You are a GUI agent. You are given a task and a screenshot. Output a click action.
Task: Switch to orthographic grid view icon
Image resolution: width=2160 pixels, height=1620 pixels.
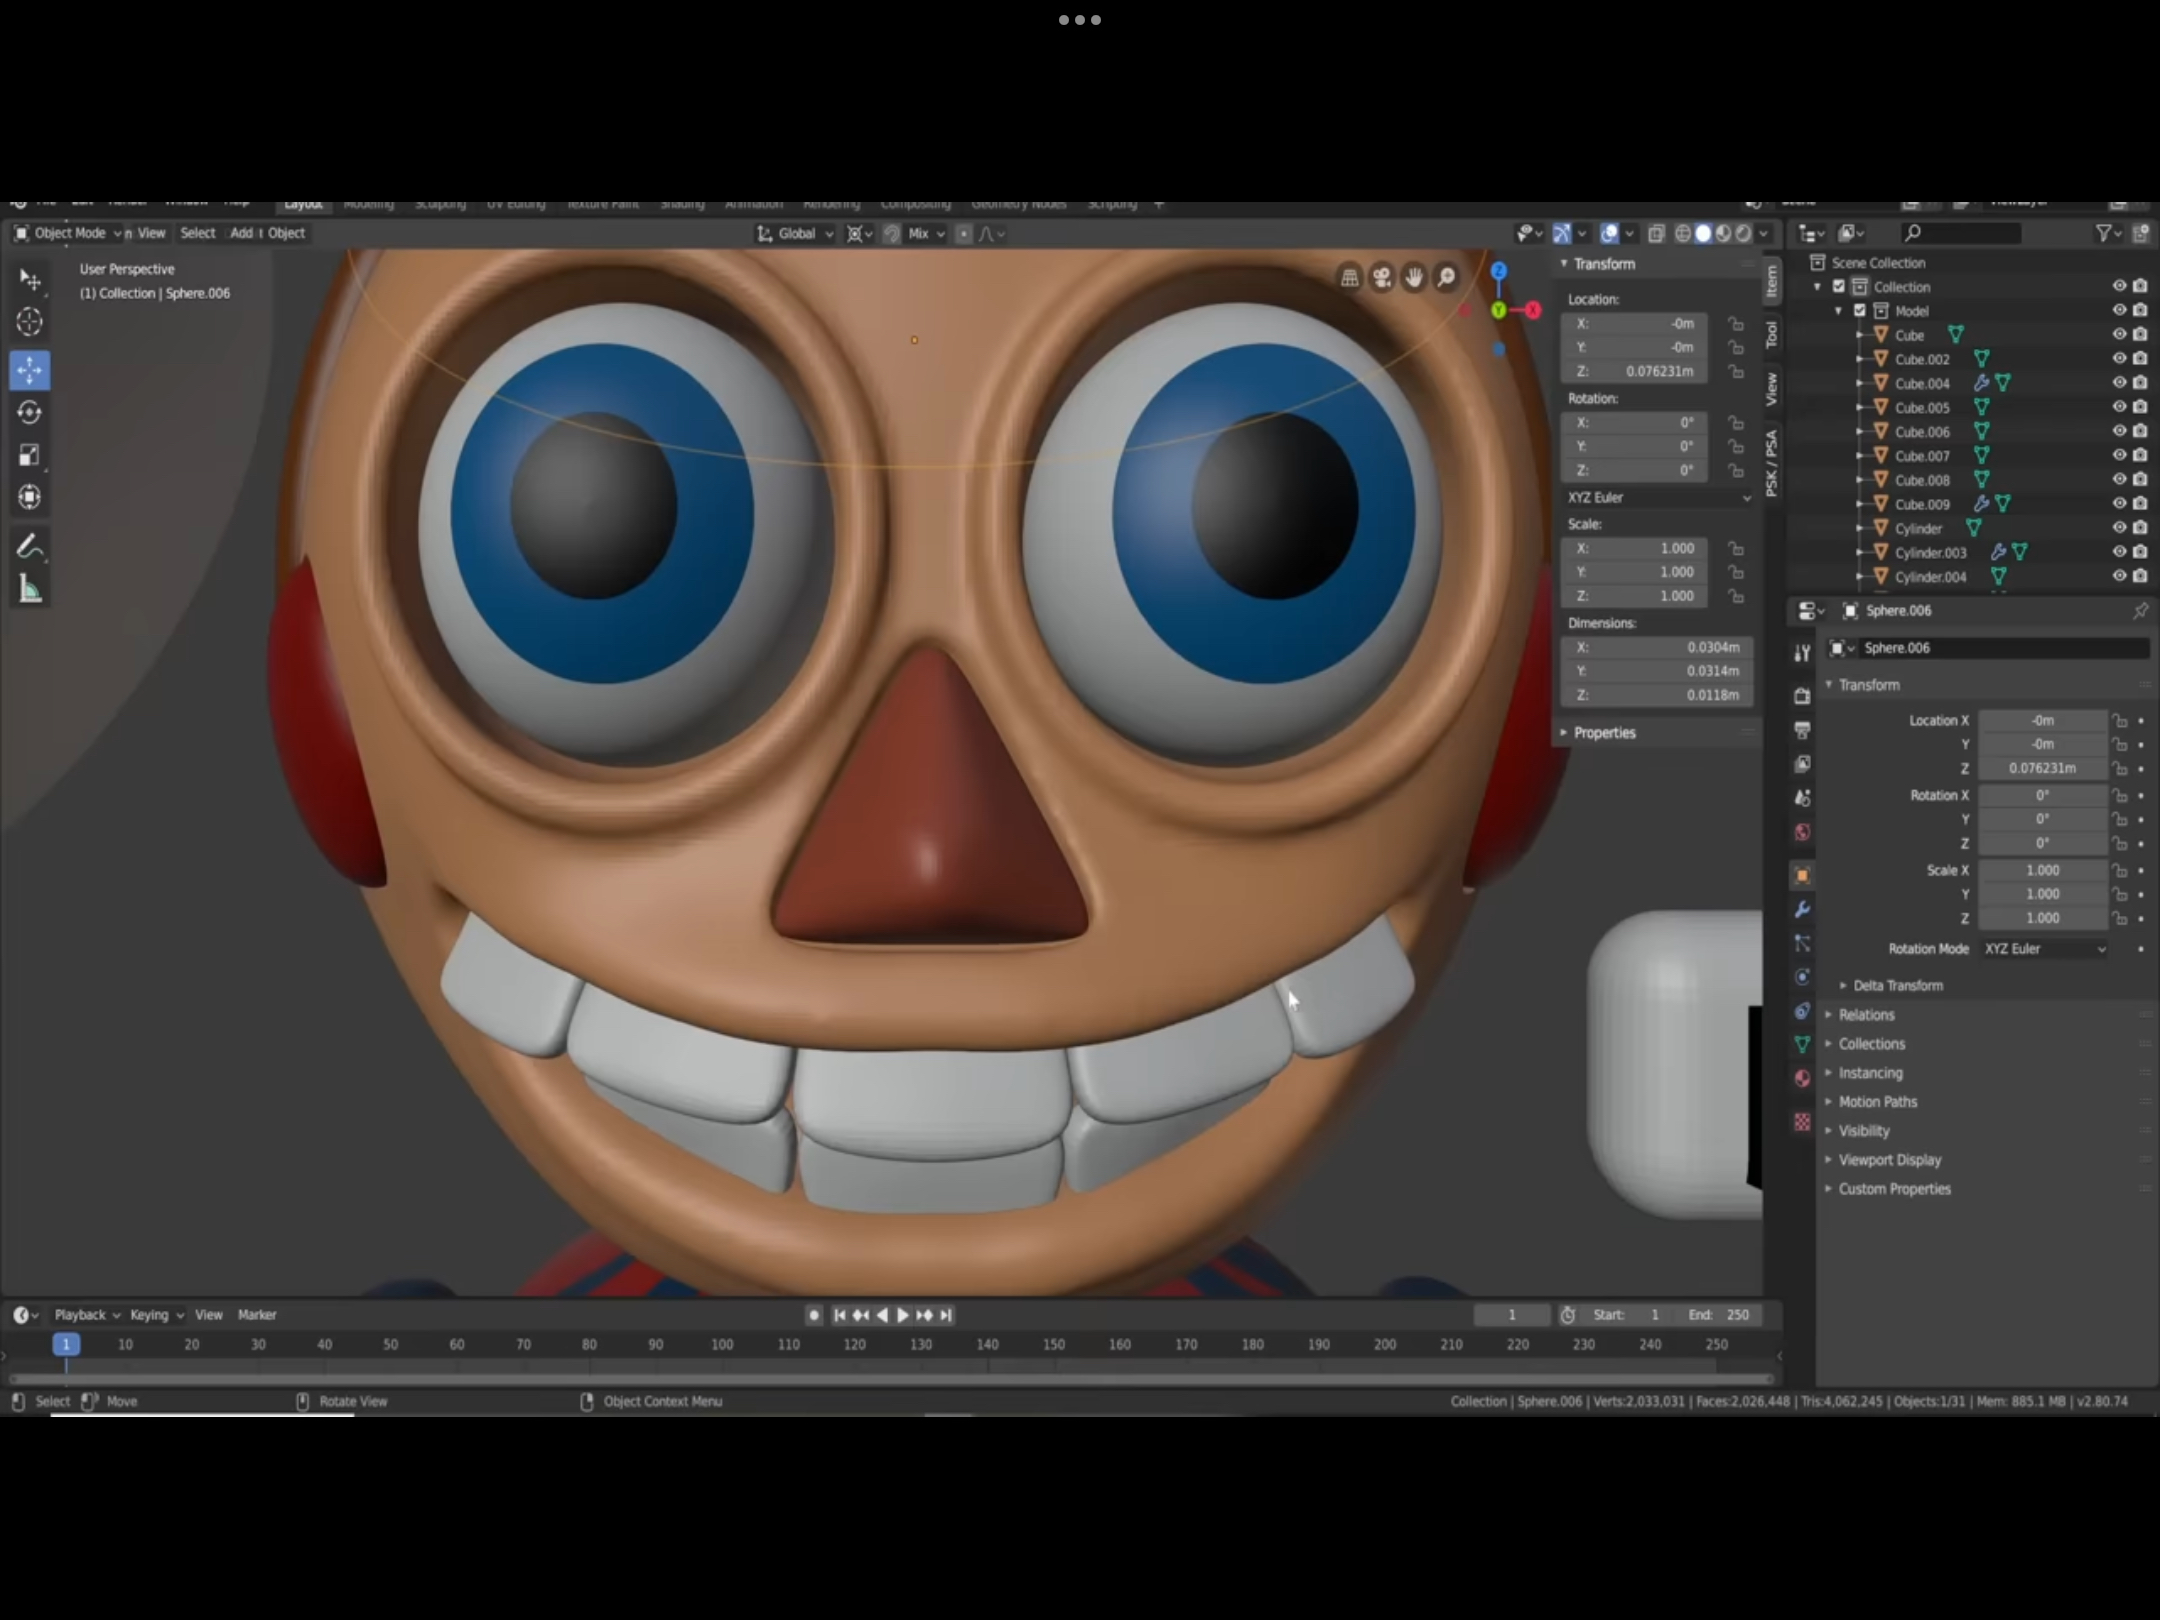(1350, 278)
